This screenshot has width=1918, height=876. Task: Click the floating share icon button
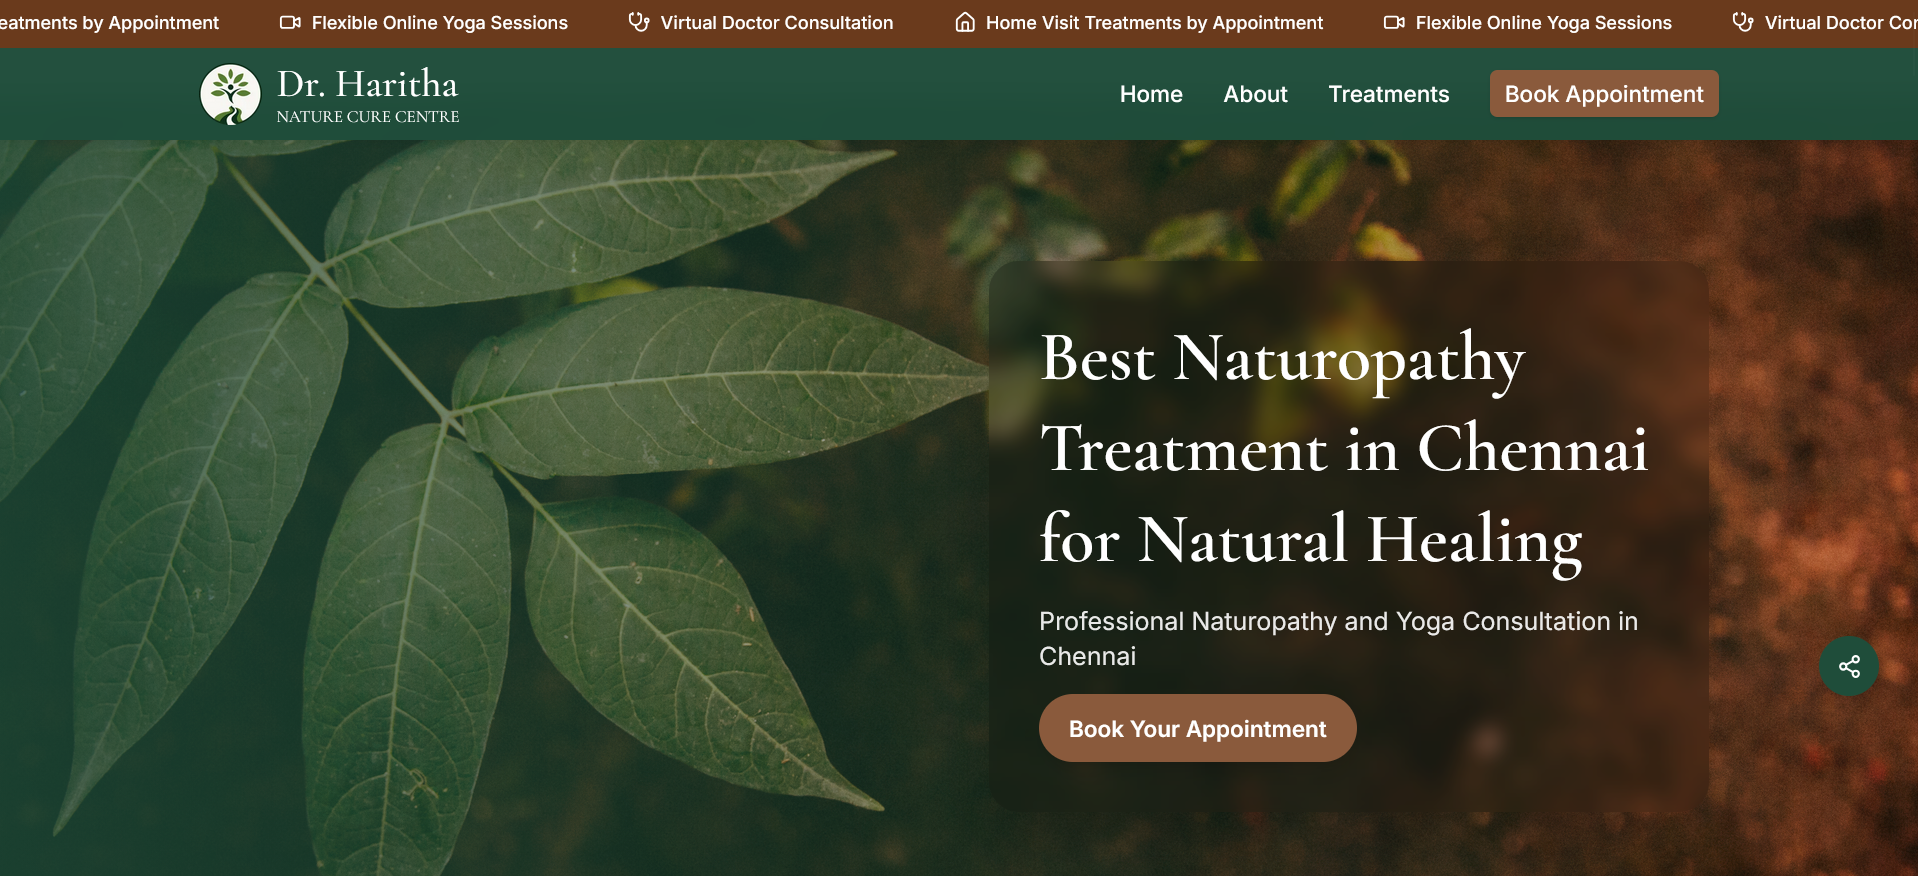1849,666
